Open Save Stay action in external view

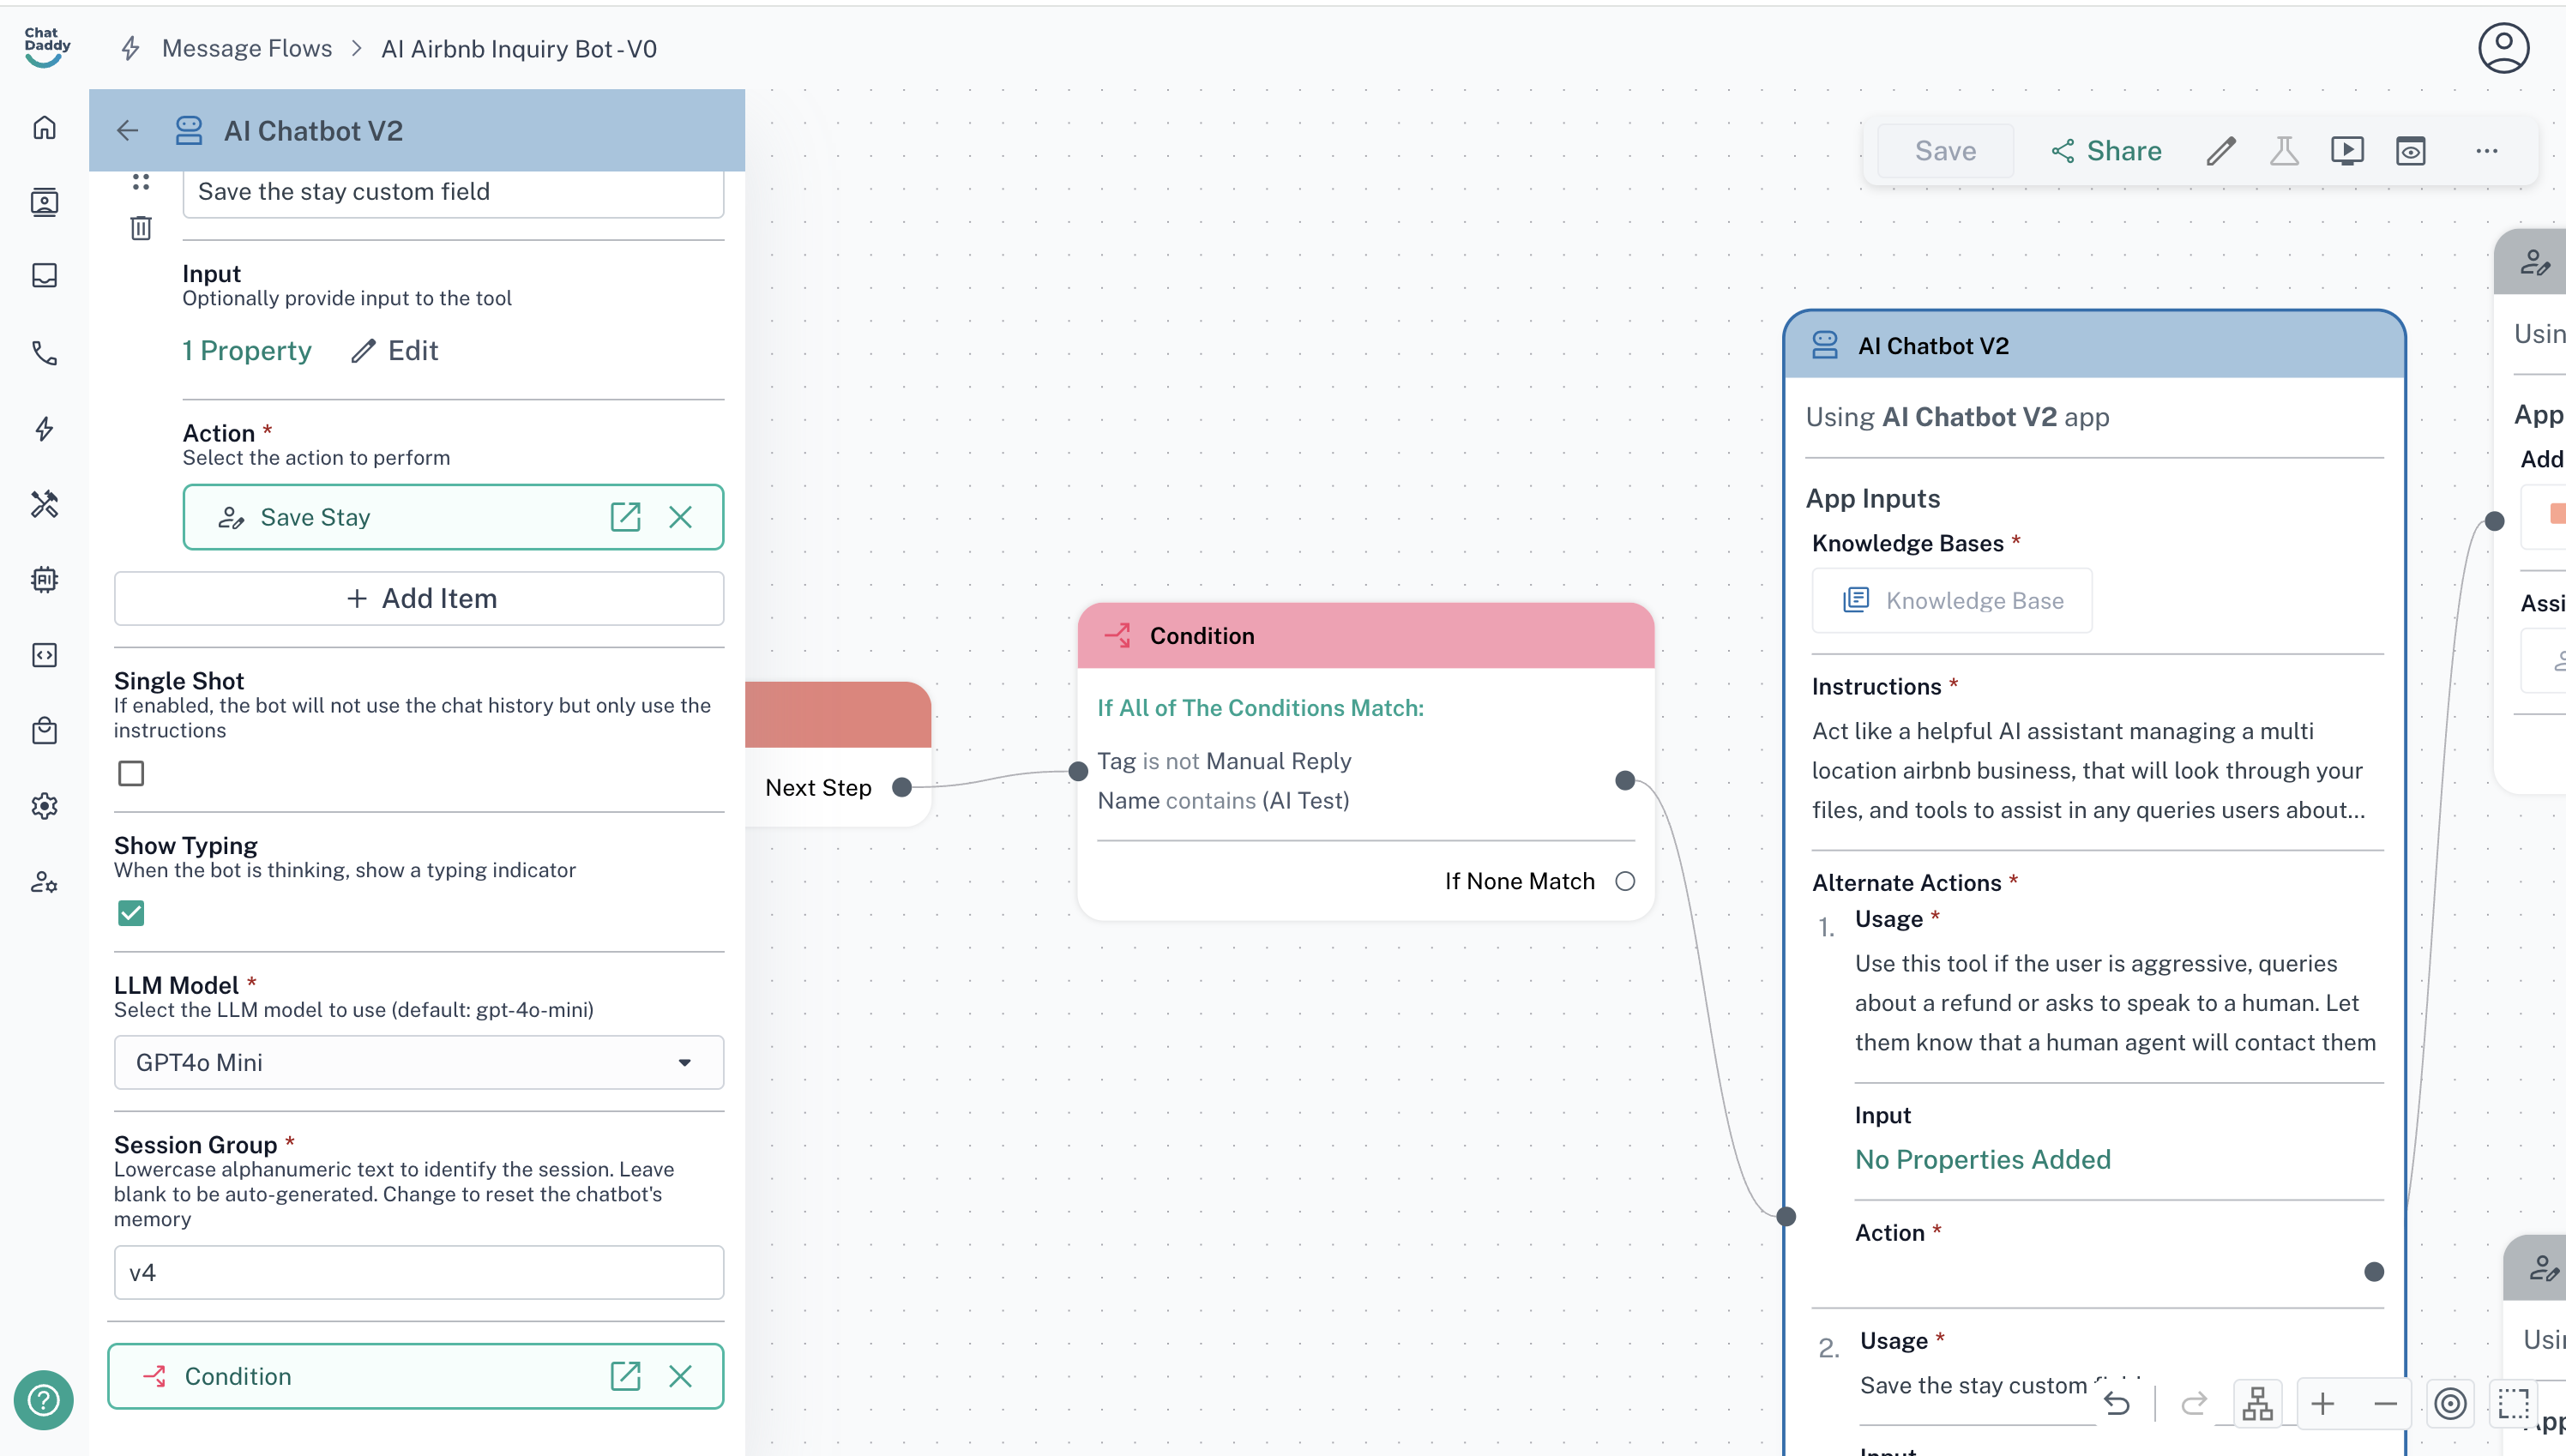(x=625, y=517)
